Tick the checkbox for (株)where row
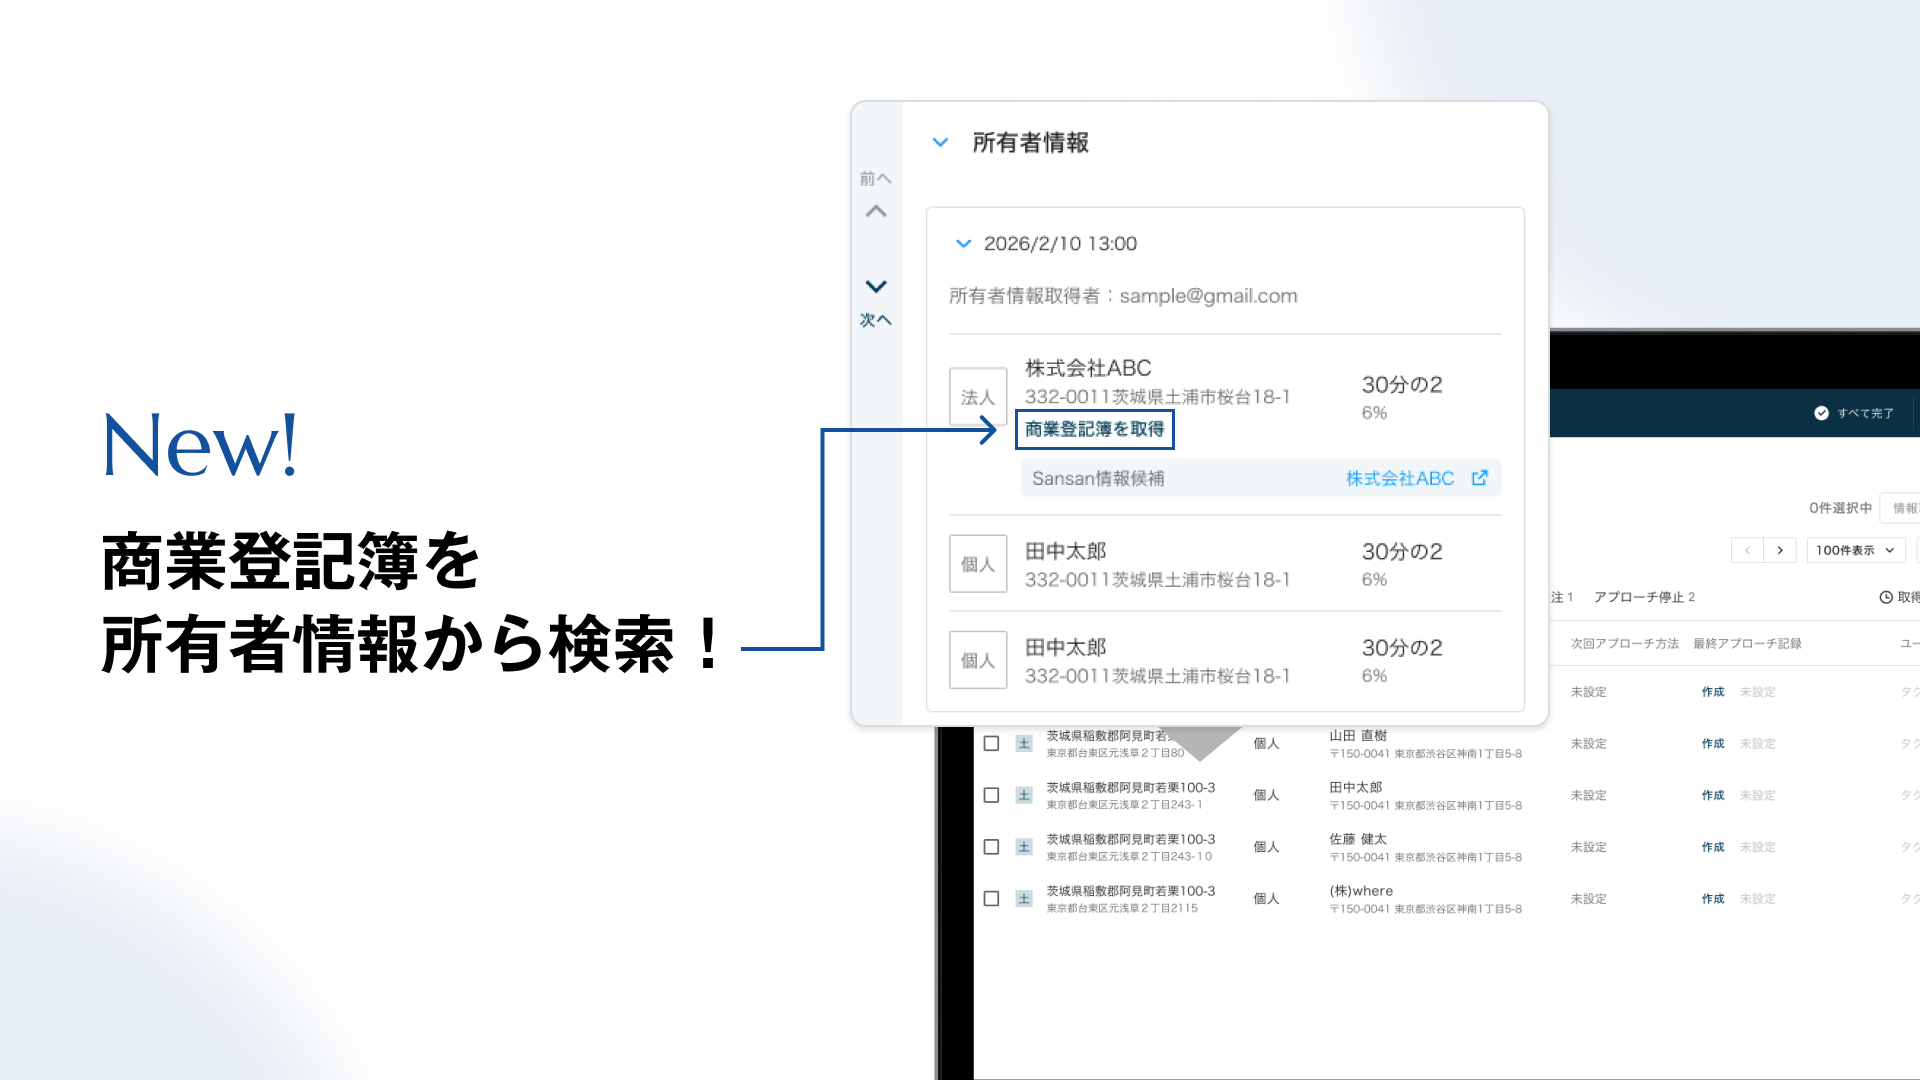 tap(991, 899)
